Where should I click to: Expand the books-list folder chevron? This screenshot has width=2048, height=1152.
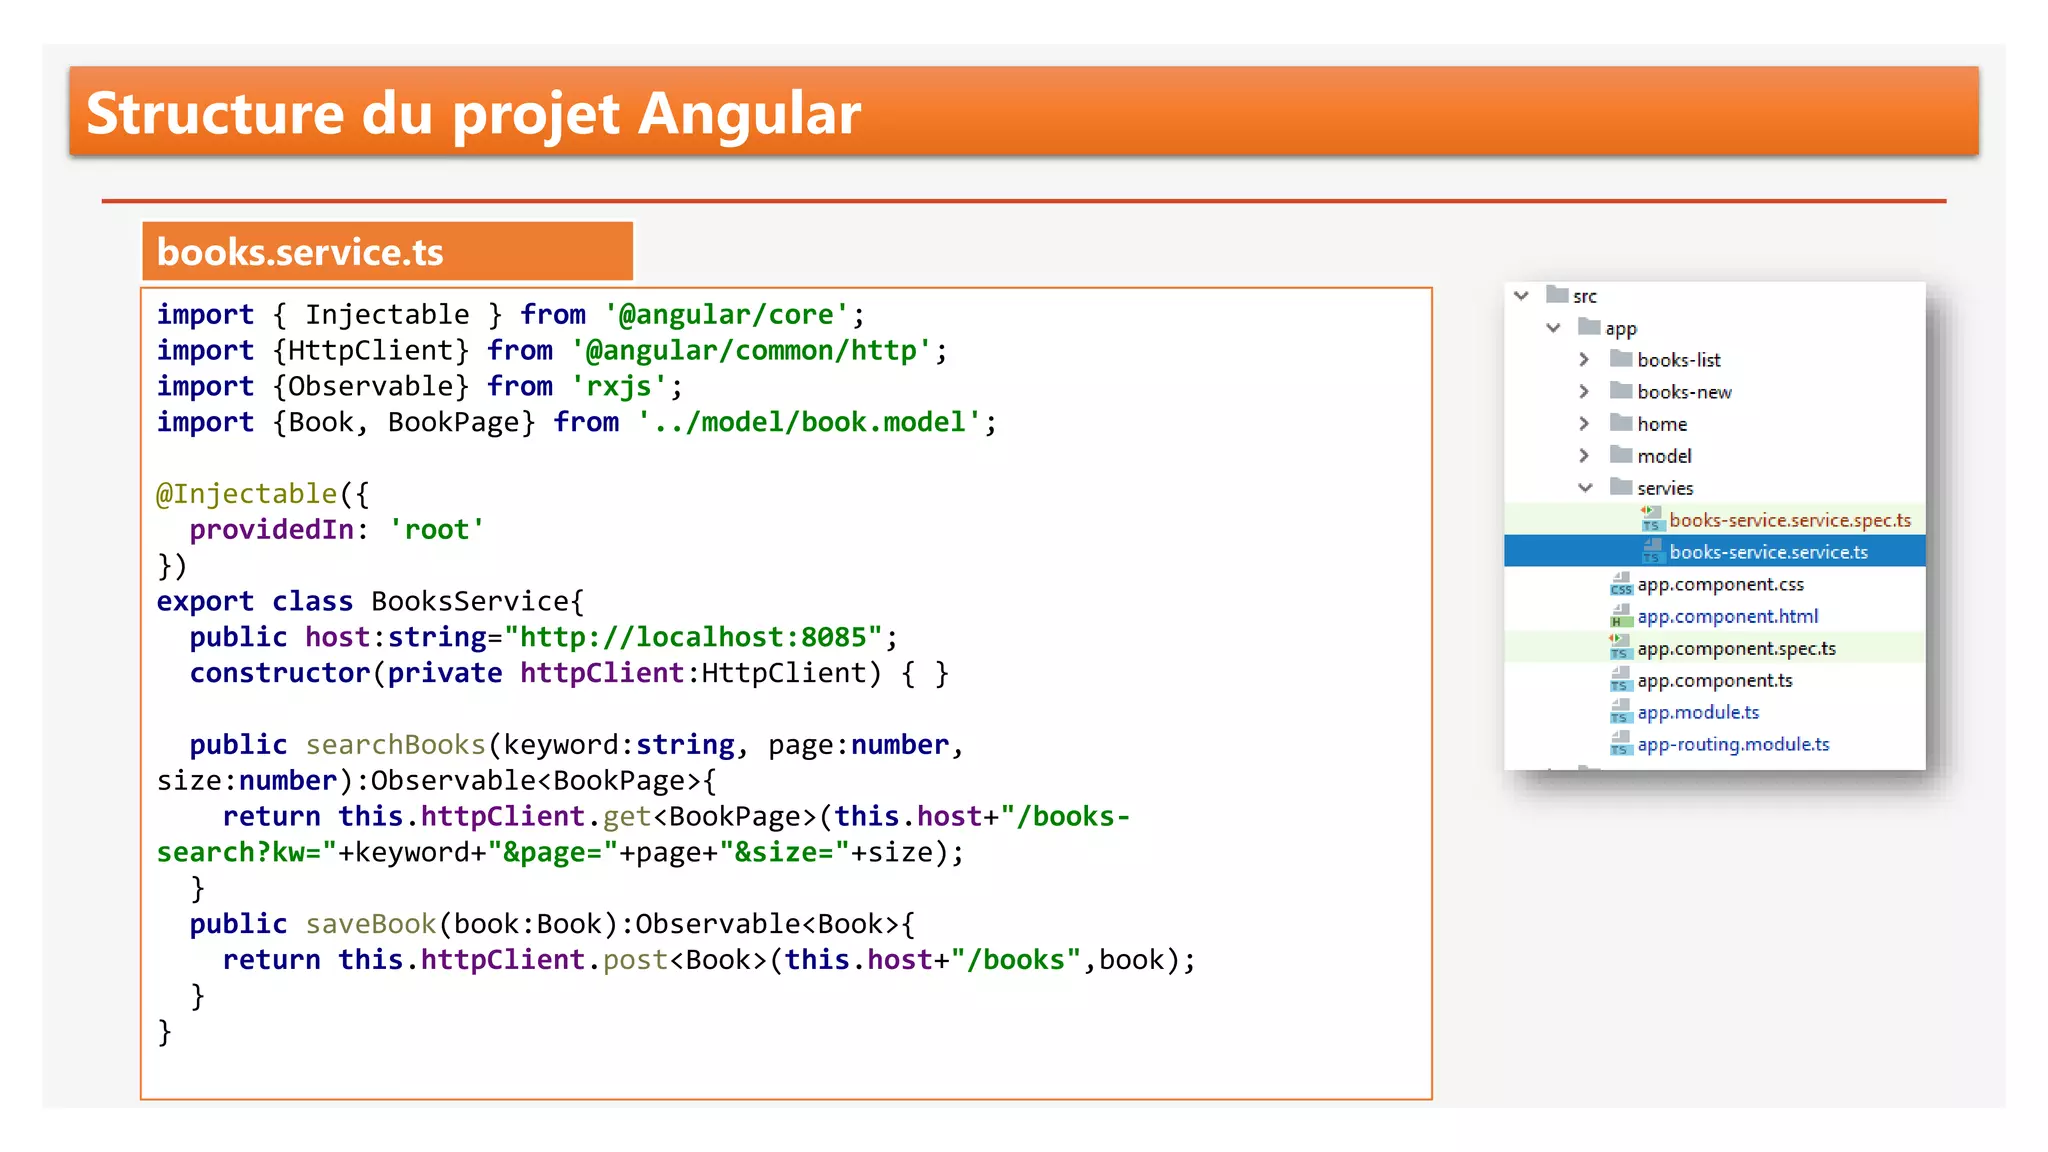pyautogui.click(x=1584, y=360)
